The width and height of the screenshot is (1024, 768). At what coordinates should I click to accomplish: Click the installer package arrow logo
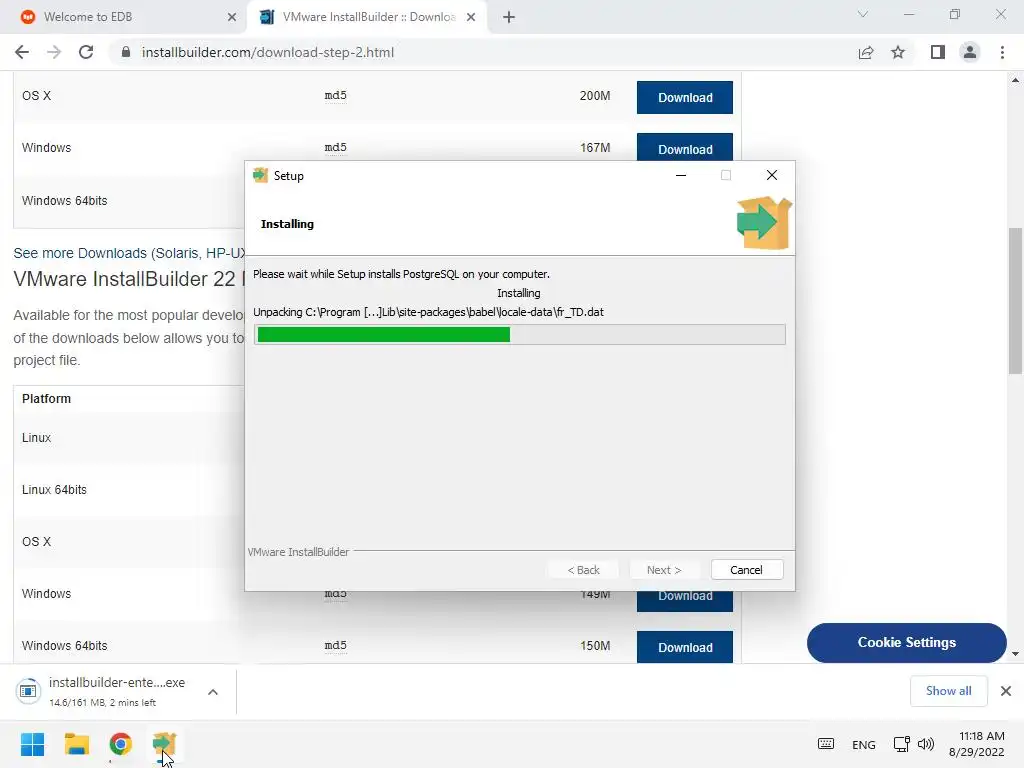(x=764, y=223)
